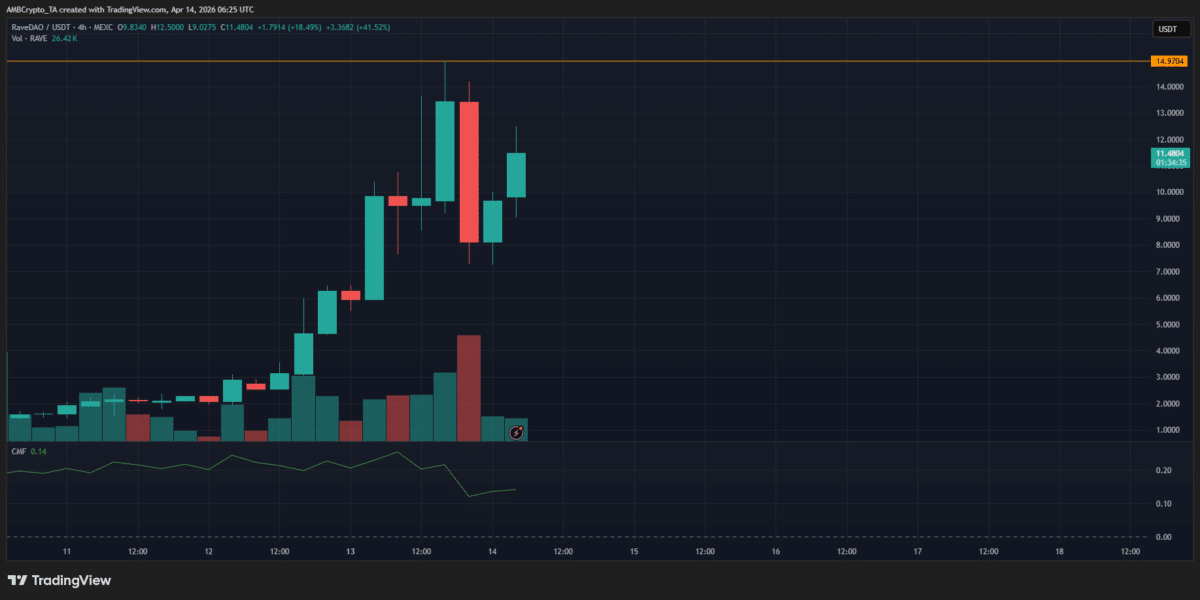Click the orange 14.9704 price line label
The width and height of the screenshot is (1200, 600).
point(1170,60)
